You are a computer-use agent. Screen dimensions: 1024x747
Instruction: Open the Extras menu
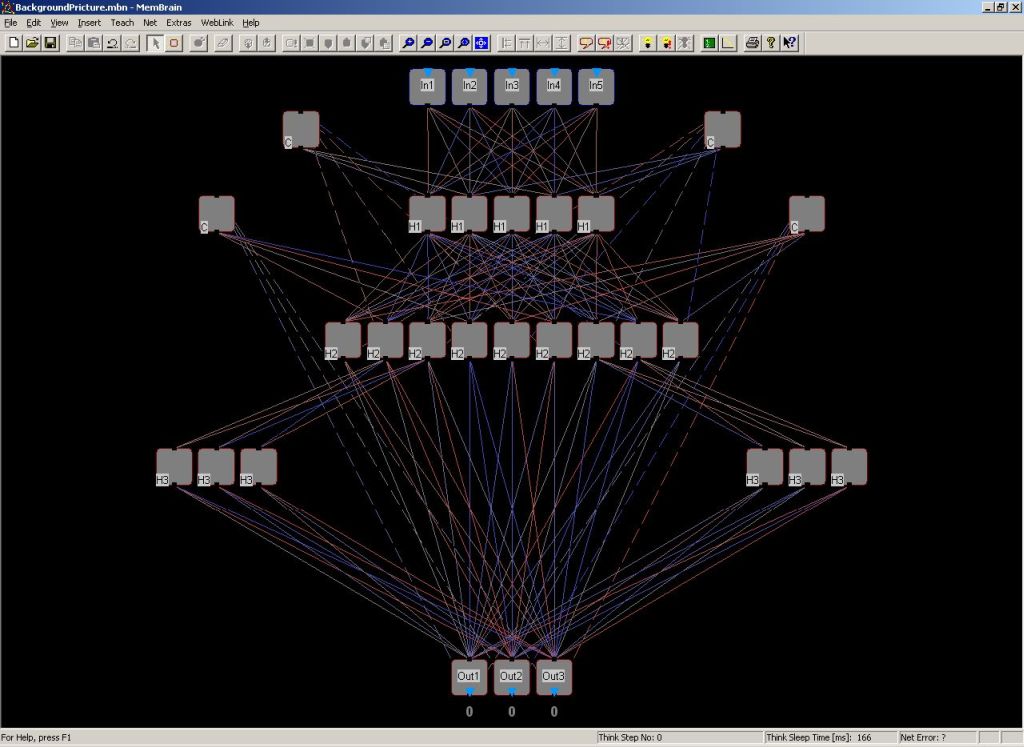[x=179, y=22]
